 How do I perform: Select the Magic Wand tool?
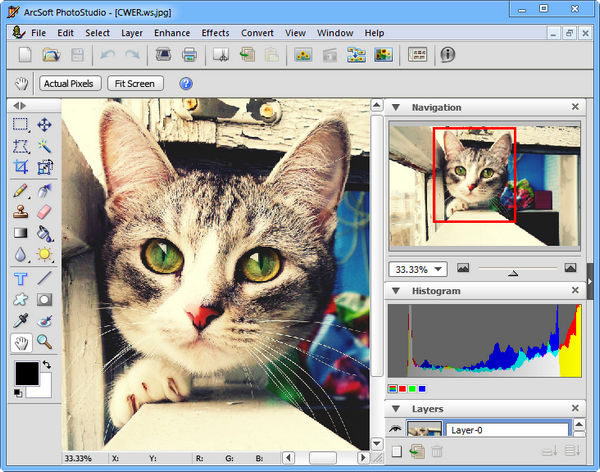tap(45, 146)
